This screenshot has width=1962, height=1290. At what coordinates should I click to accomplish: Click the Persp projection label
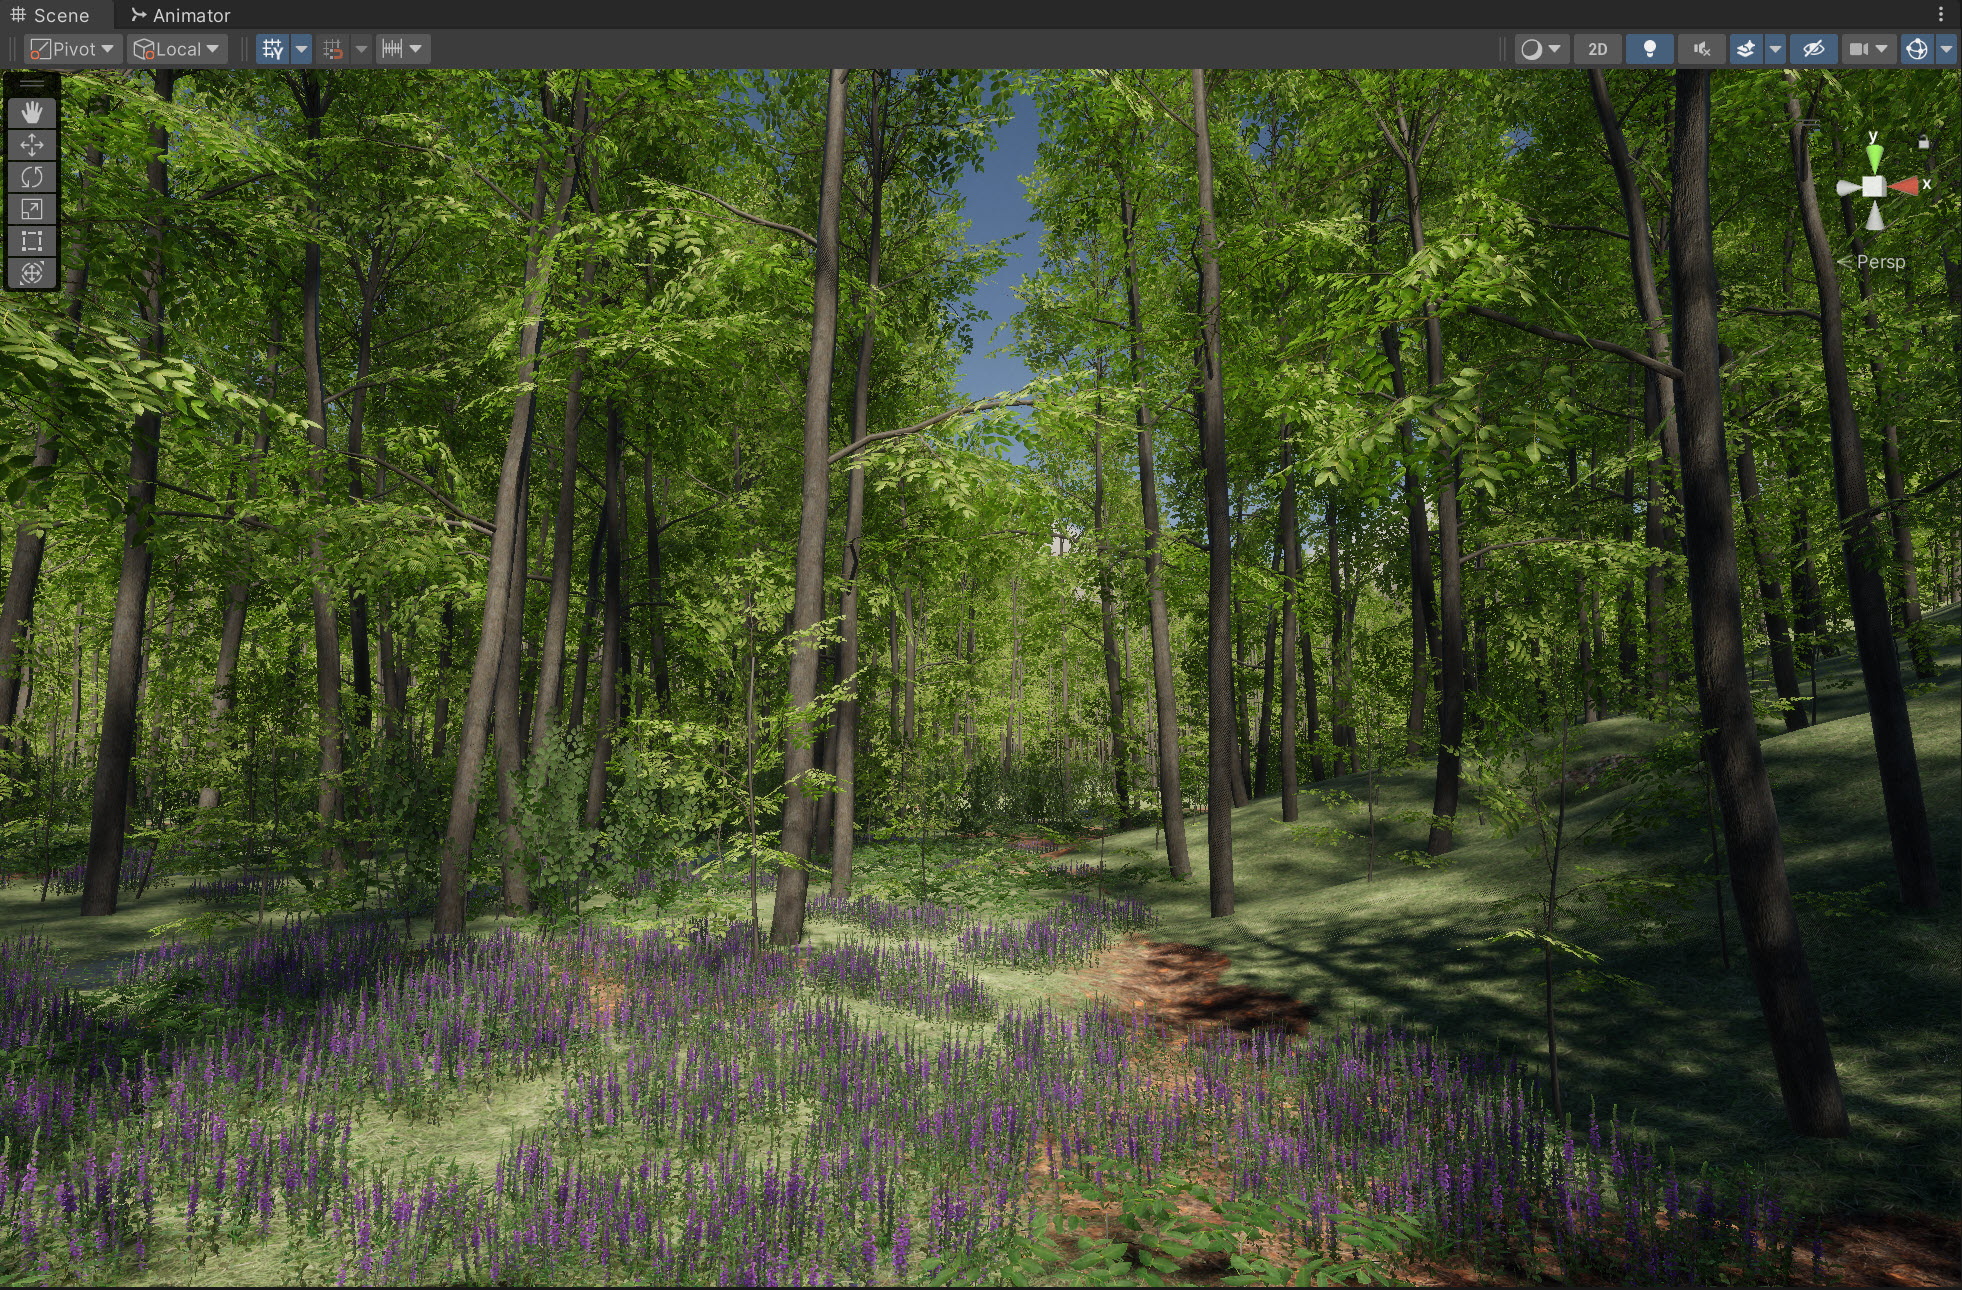click(1880, 262)
